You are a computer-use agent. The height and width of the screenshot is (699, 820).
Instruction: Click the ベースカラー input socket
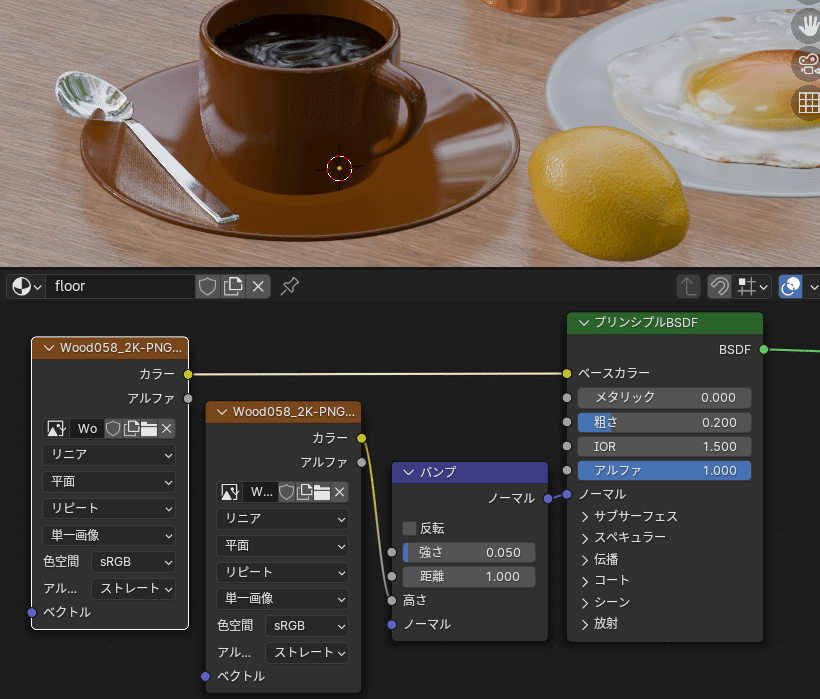pos(567,373)
